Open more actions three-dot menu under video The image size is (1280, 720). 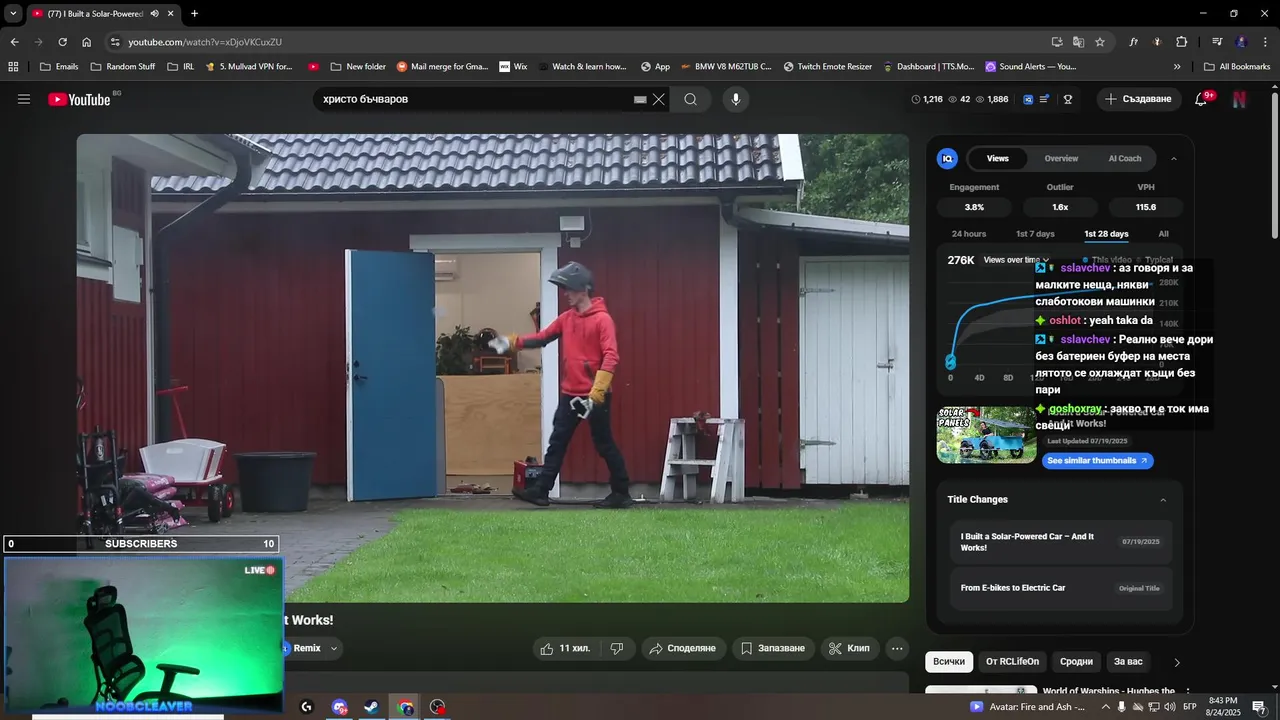(897, 648)
